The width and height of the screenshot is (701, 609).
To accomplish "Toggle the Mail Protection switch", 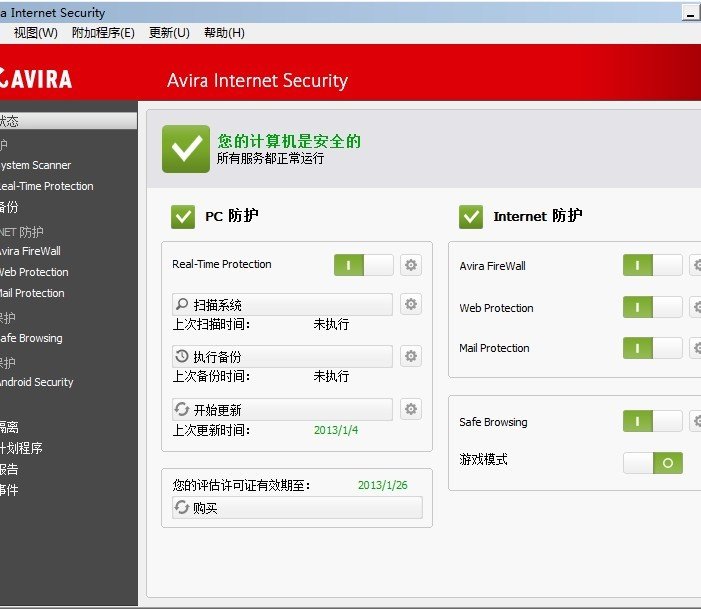I will (652, 347).
